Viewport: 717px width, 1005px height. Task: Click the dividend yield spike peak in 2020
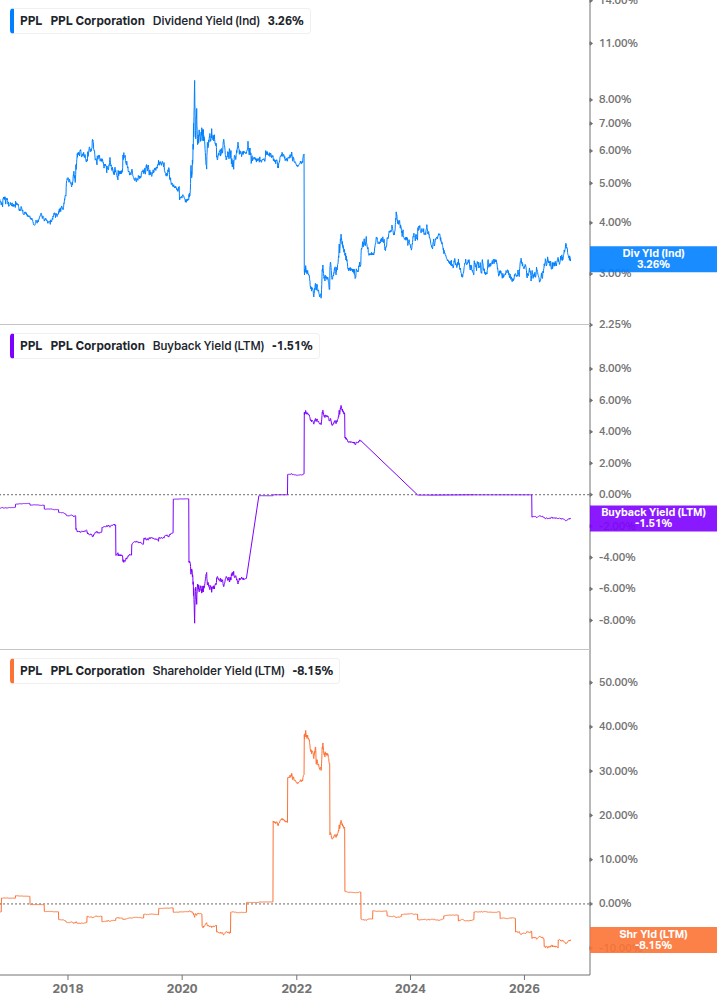[195, 81]
